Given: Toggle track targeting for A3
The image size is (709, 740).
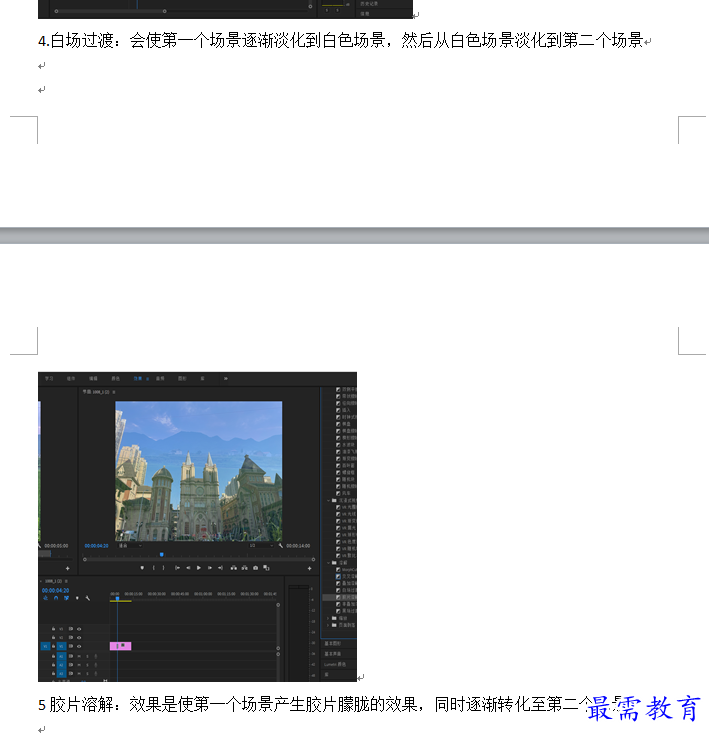Looking at the screenshot, I should (x=61, y=673).
